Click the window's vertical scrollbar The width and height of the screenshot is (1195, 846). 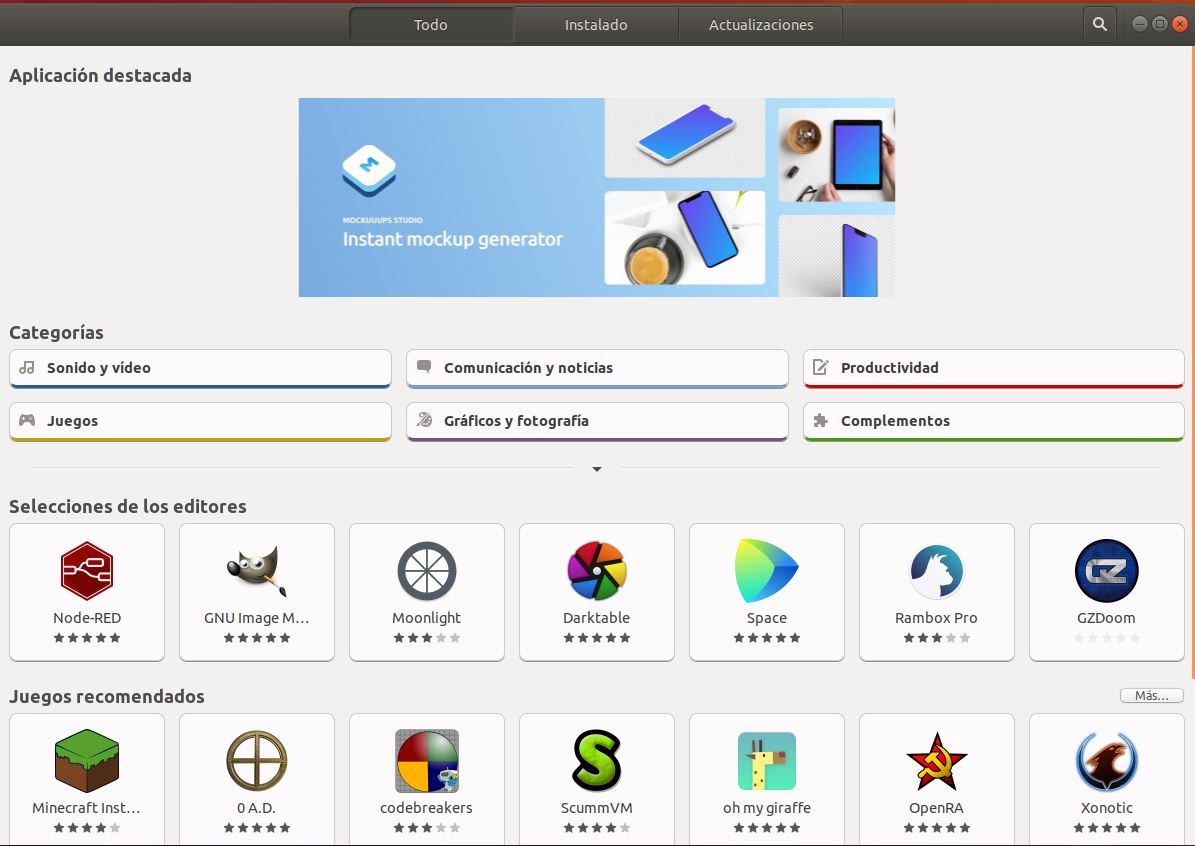1192,362
